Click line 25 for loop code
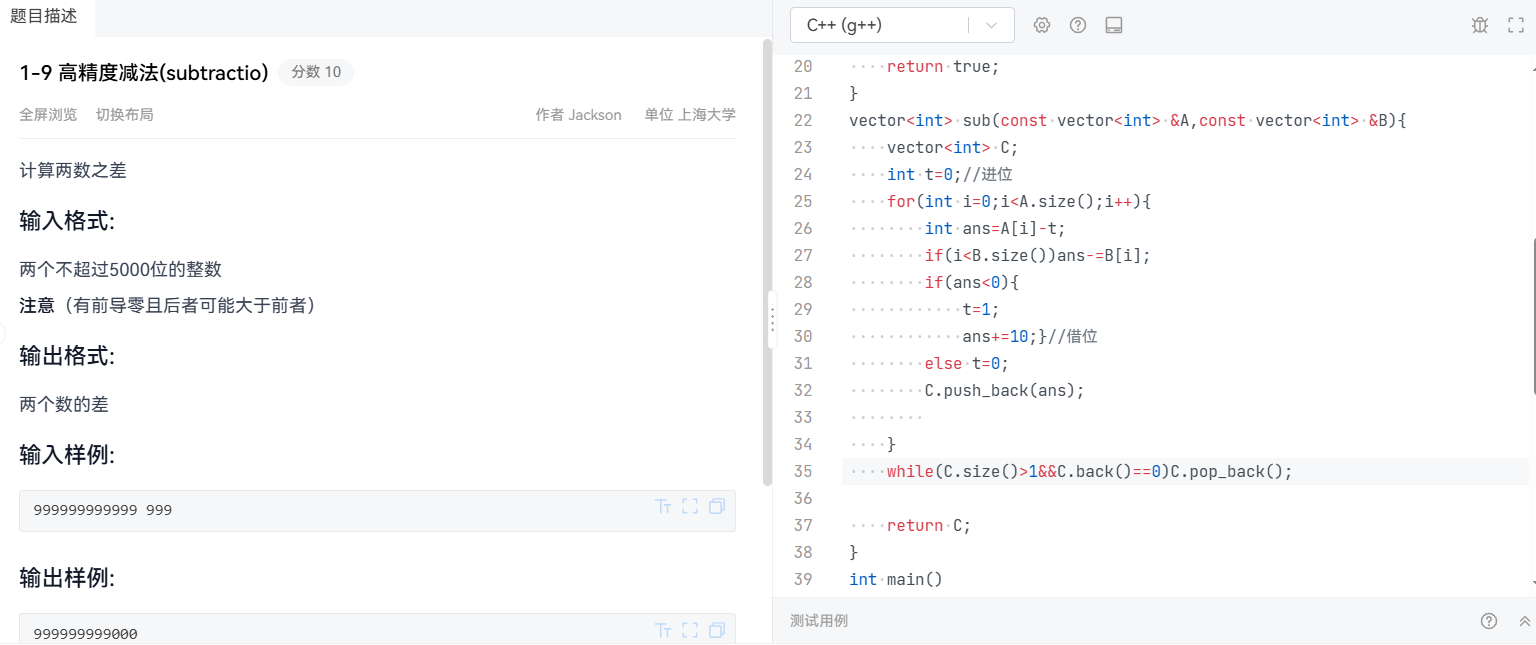Image resolution: width=1536 pixels, height=645 pixels. coord(1019,201)
